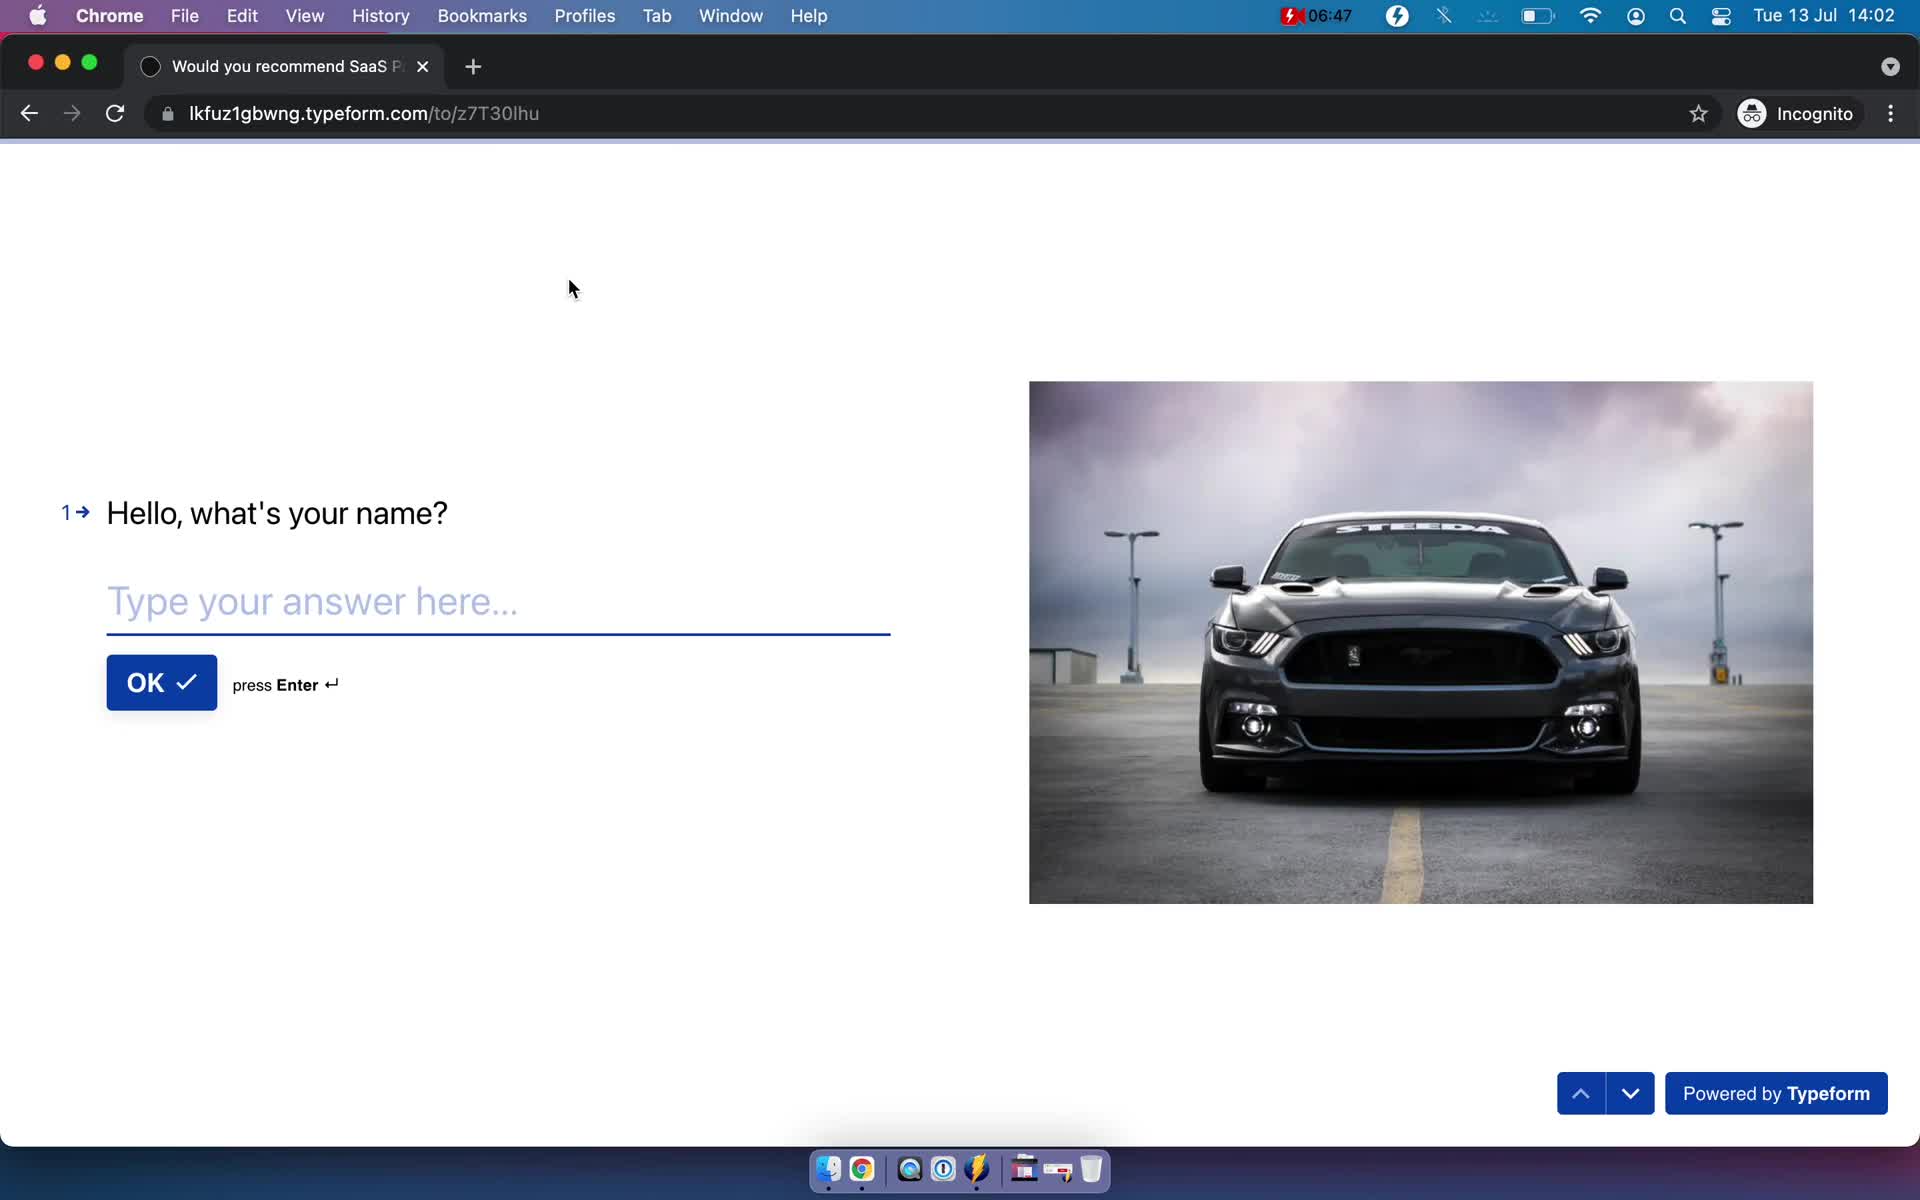Image resolution: width=1920 pixels, height=1200 pixels.
Task: Click the black Mustang car image
Action: 1420,642
